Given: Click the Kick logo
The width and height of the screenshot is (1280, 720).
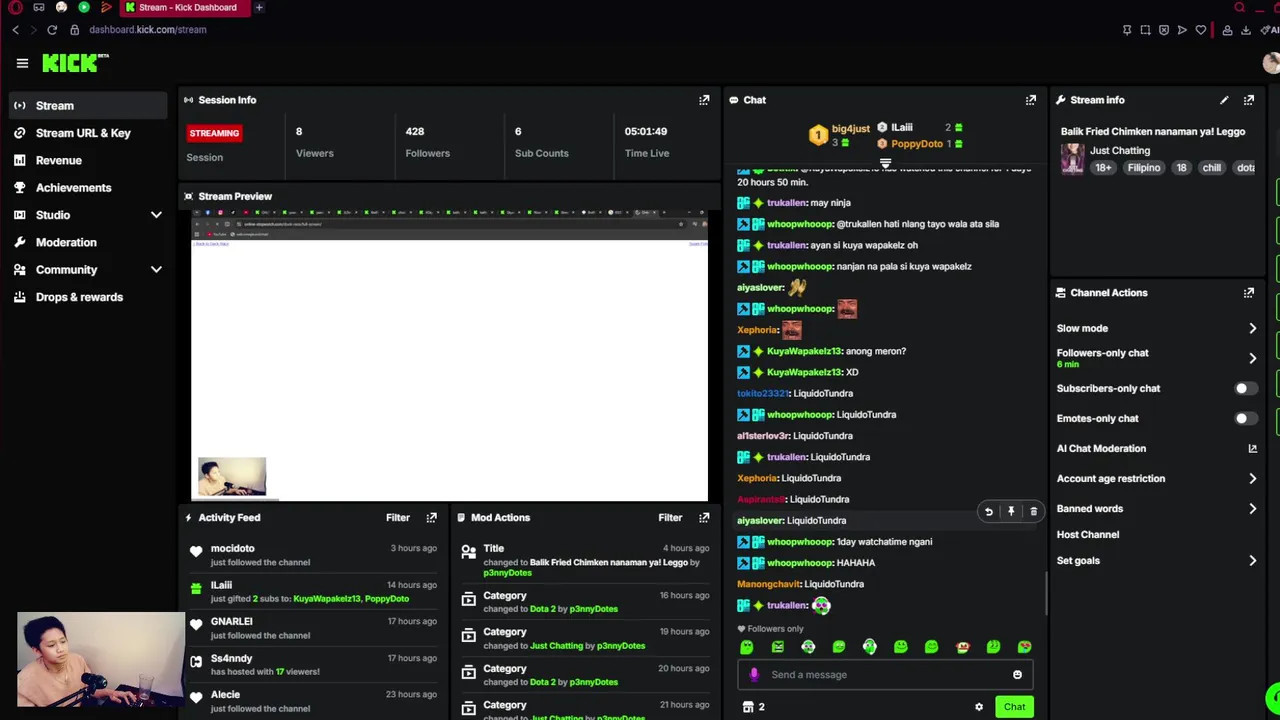Looking at the screenshot, I should (75, 63).
